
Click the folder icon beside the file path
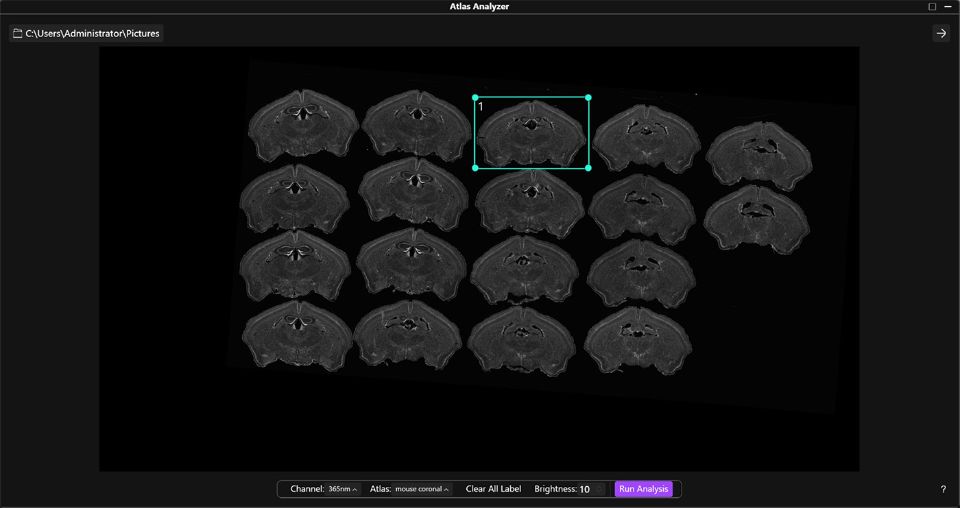(x=17, y=33)
